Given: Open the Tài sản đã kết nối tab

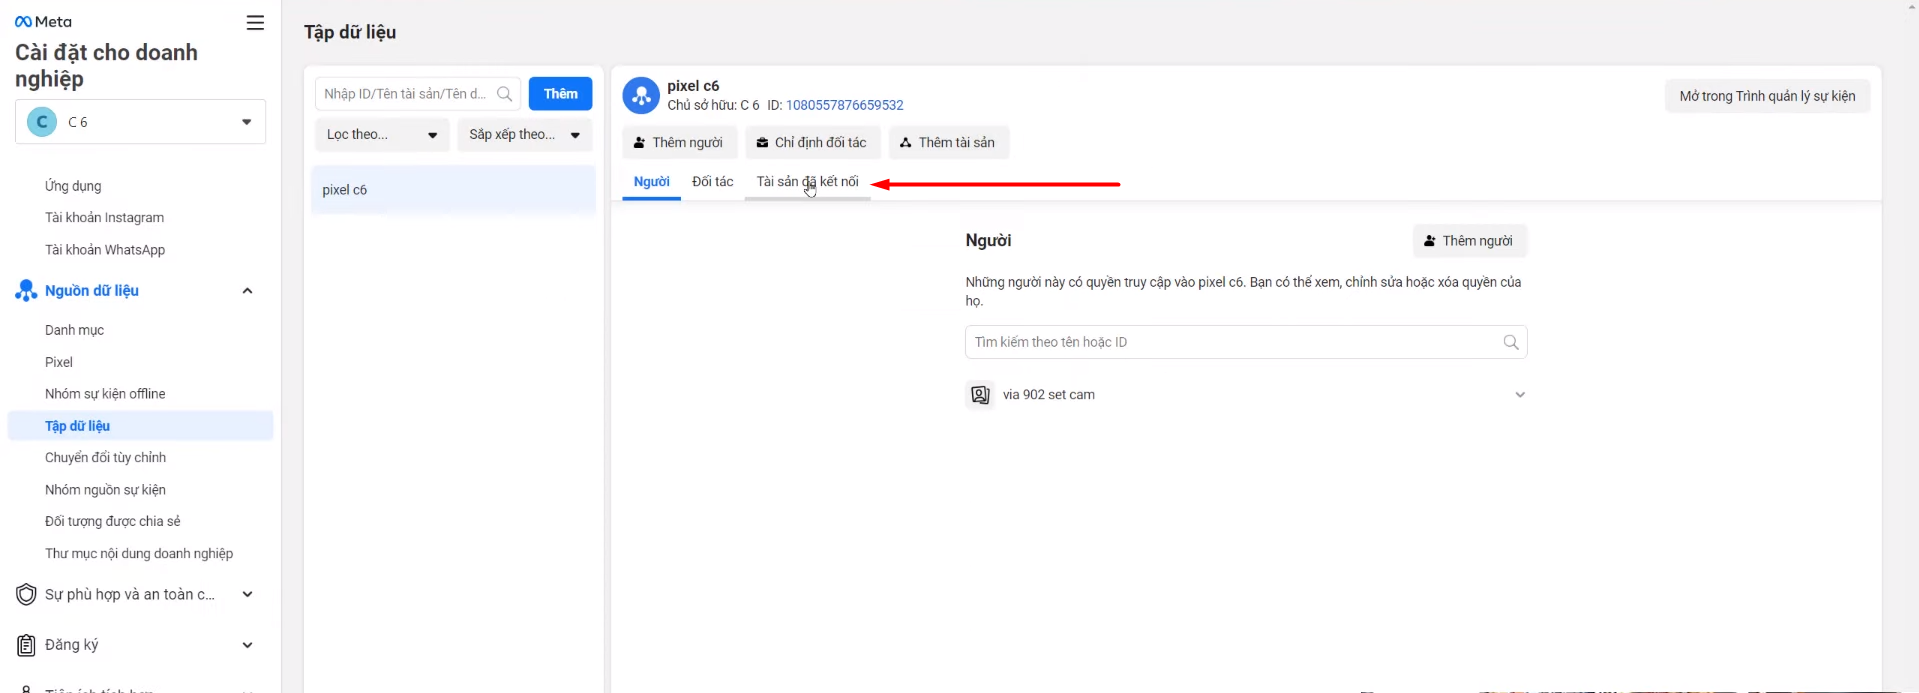Looking at the screenshot, I should pos(807,182).
